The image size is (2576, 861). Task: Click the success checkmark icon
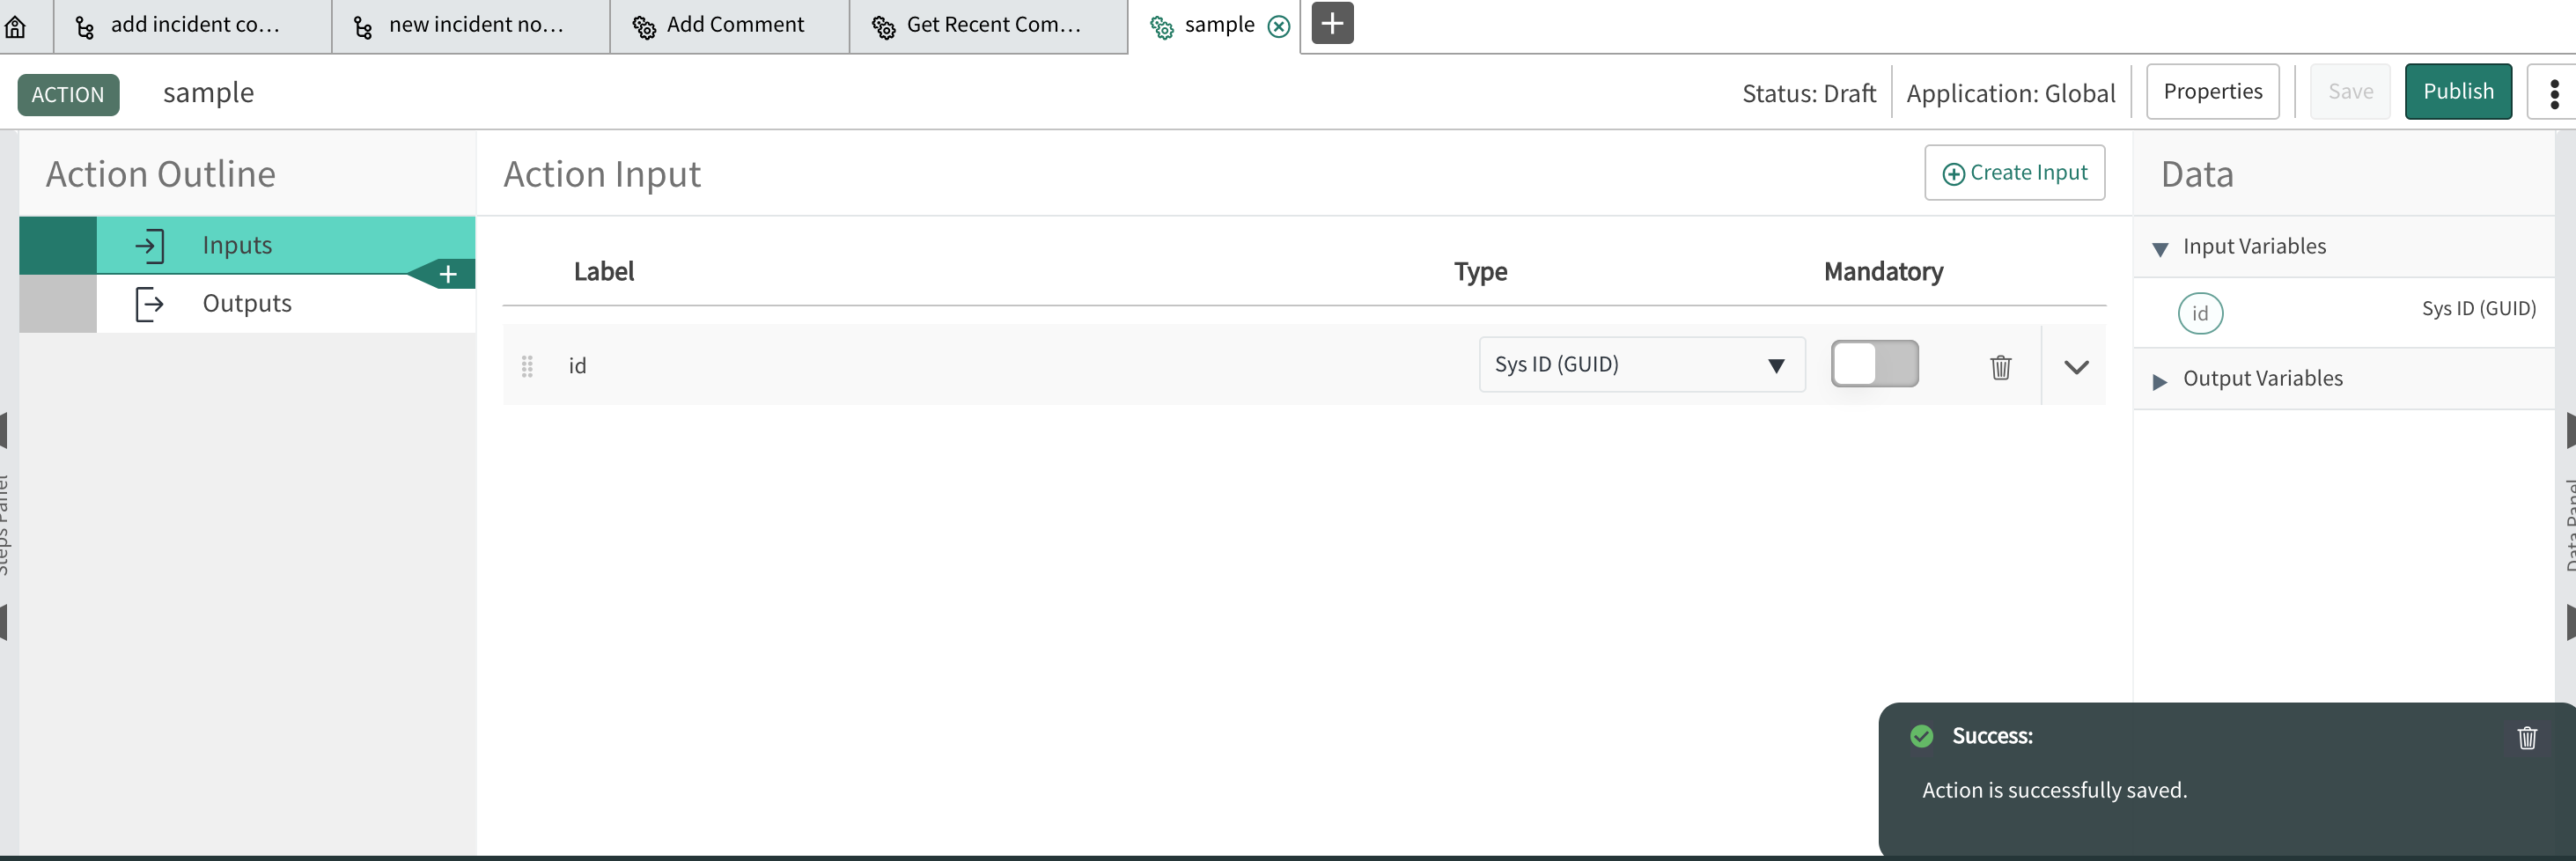pos(1921,736)
